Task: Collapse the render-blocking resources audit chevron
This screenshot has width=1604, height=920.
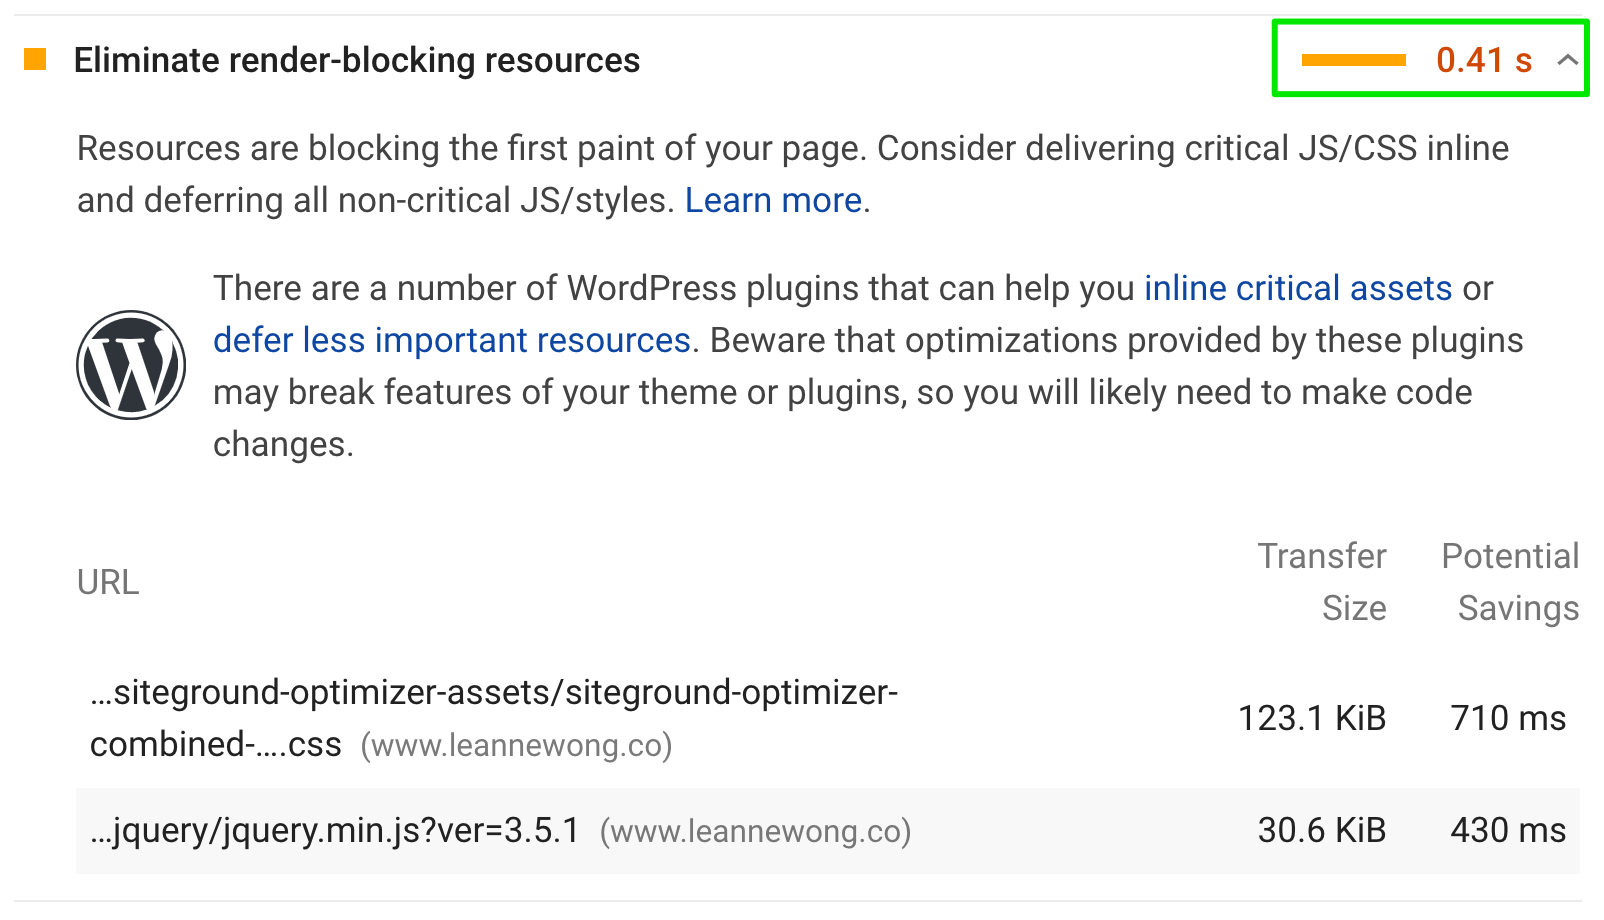Action: click(1567, 60)
